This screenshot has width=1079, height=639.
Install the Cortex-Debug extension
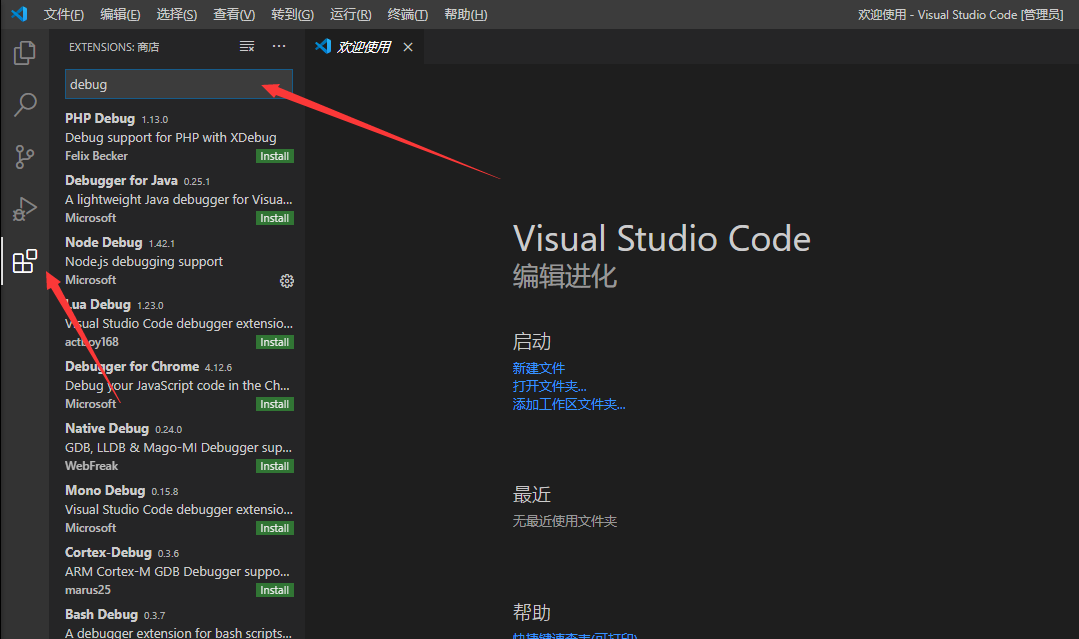(275, 589)
